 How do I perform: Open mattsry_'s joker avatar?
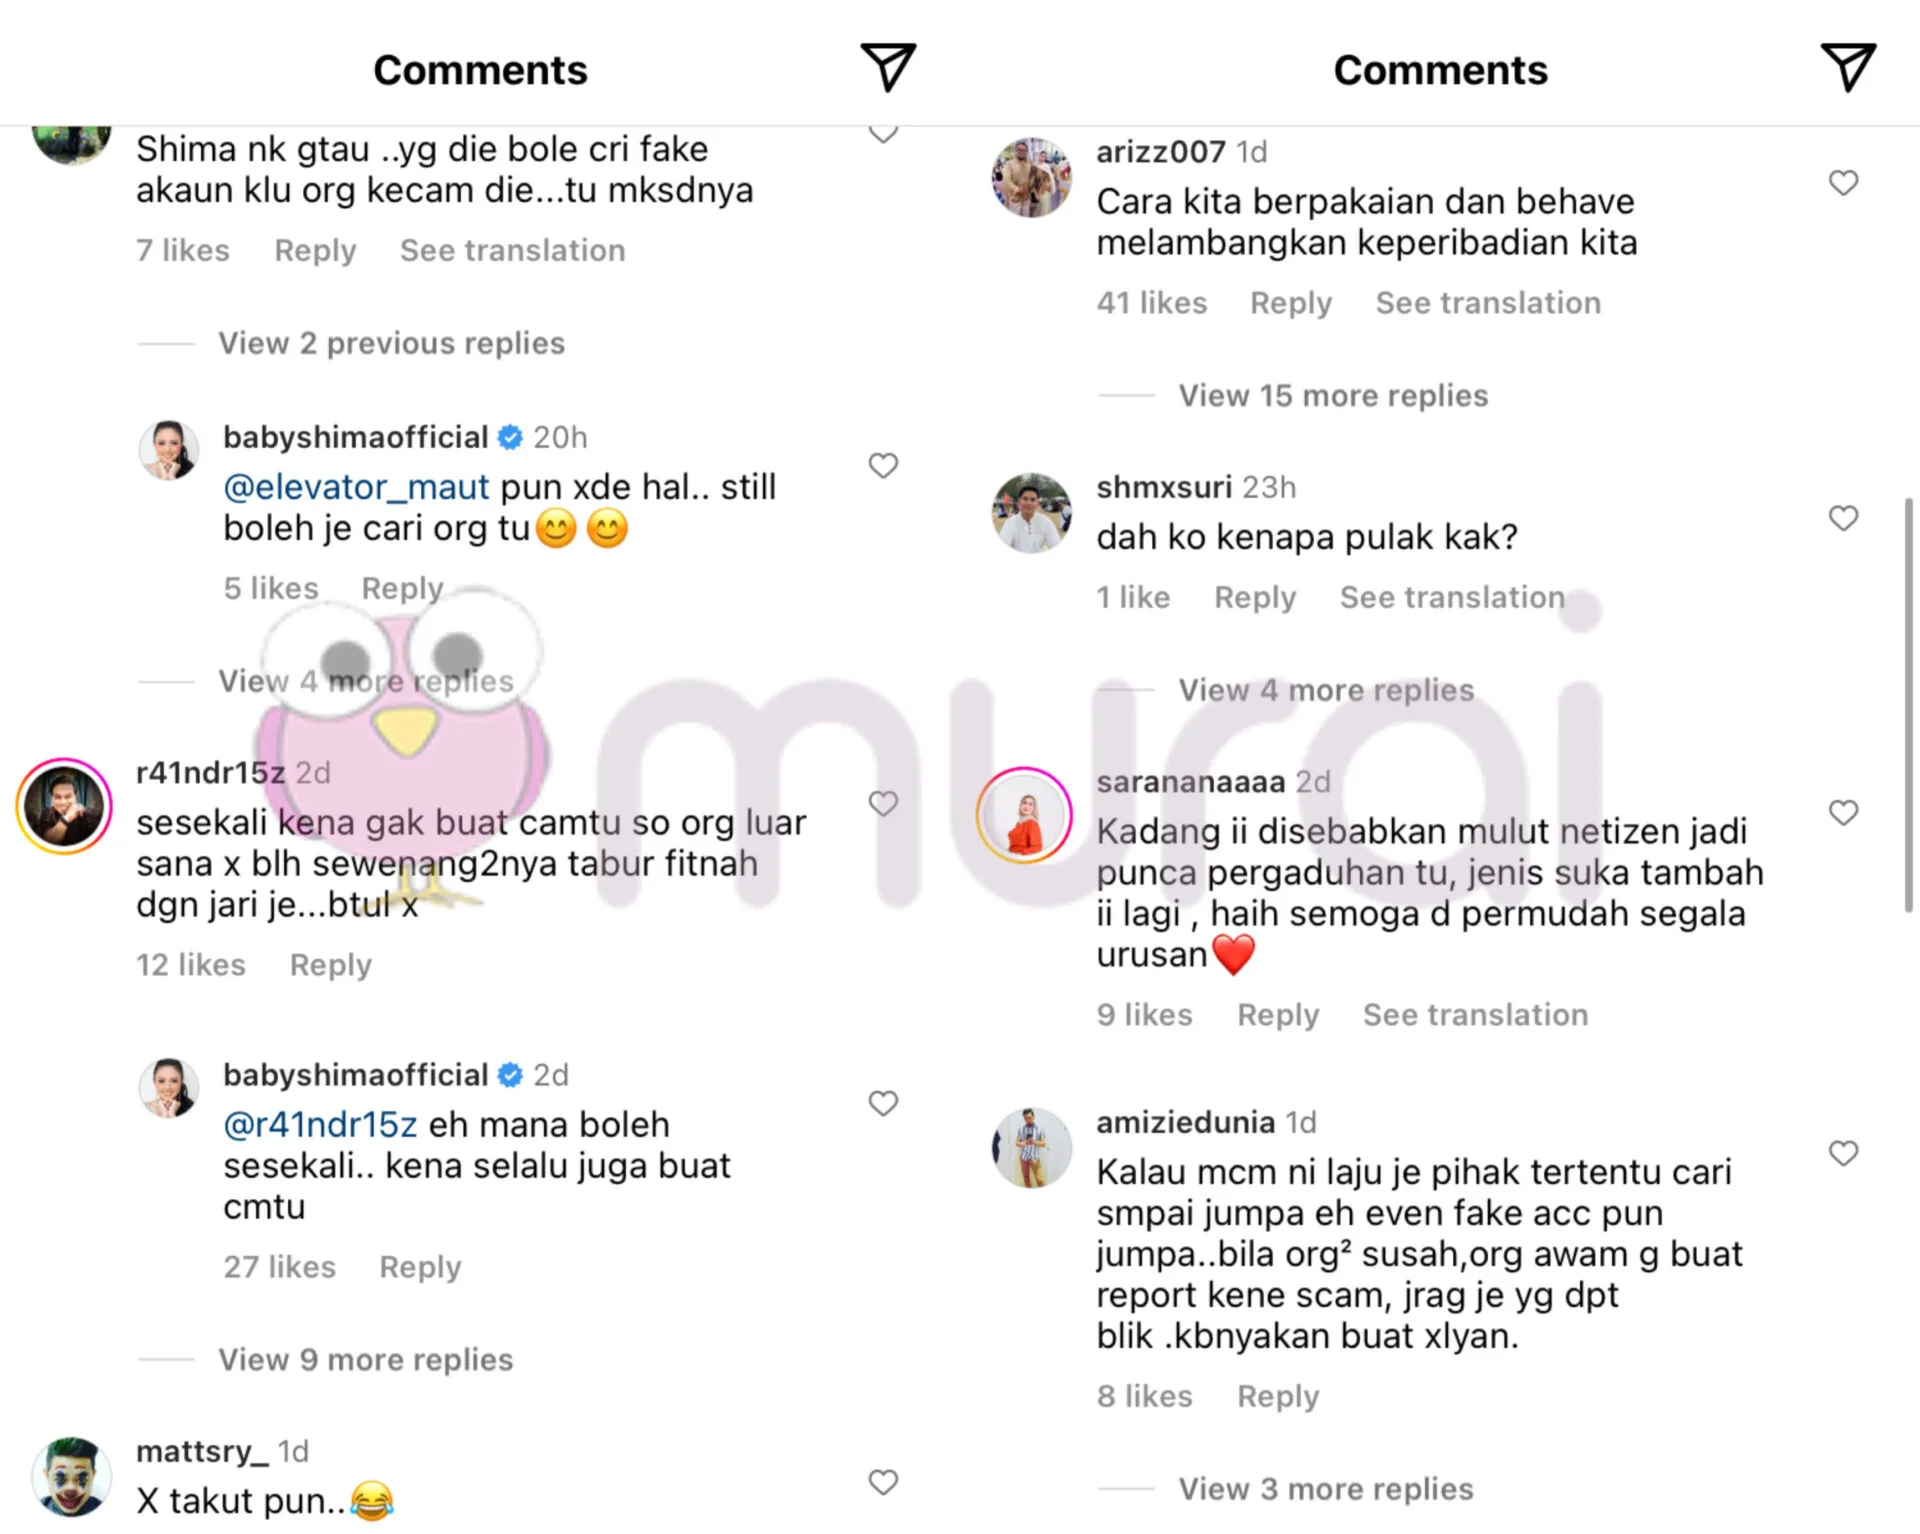click(71, 1477)
